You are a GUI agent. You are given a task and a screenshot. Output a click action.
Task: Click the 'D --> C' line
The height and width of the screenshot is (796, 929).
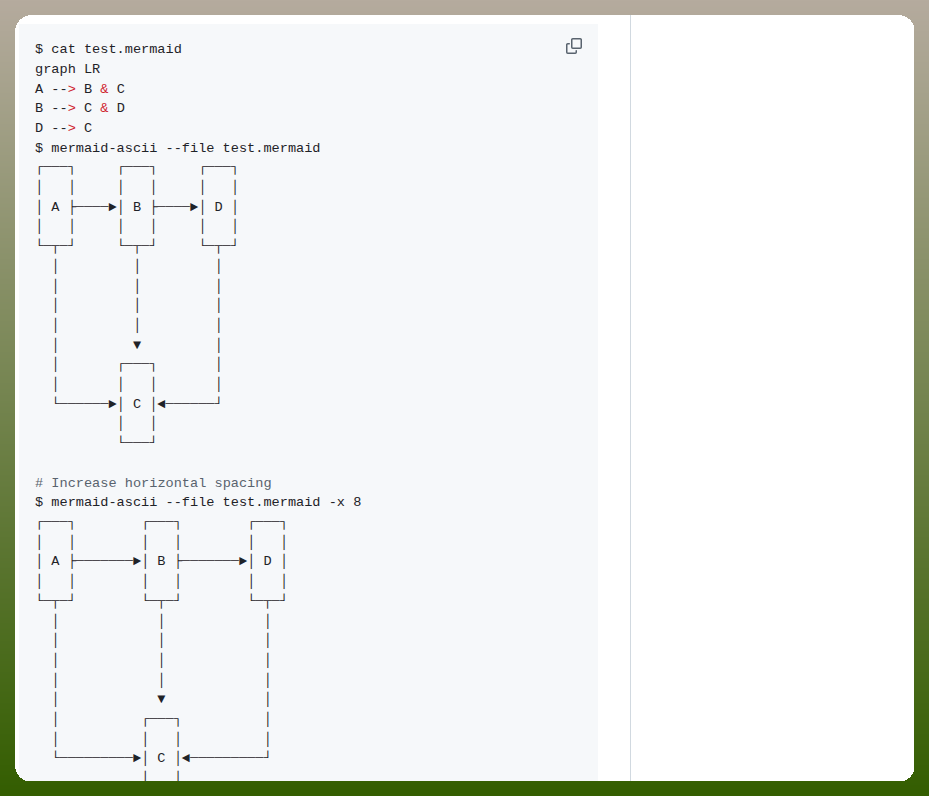pos(63,128)
